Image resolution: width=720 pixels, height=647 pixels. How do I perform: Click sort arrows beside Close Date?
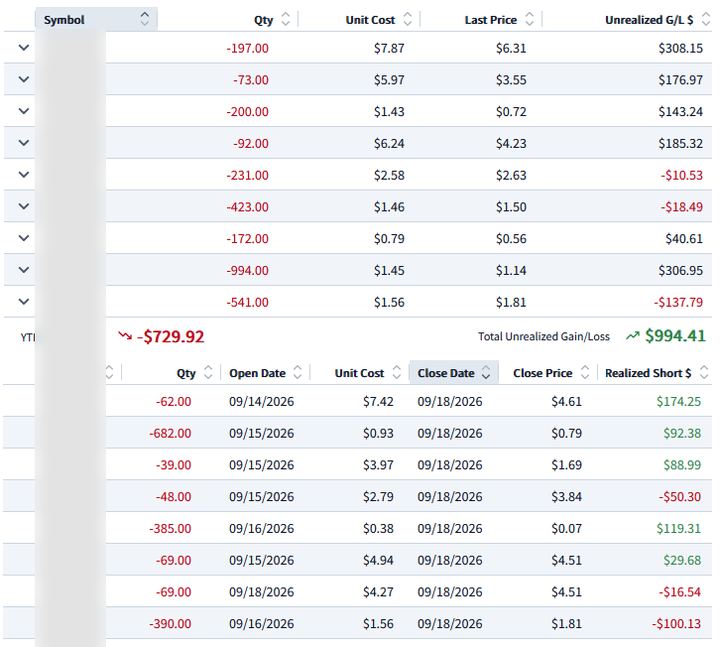pyautogui.click(x=486, y=372)
